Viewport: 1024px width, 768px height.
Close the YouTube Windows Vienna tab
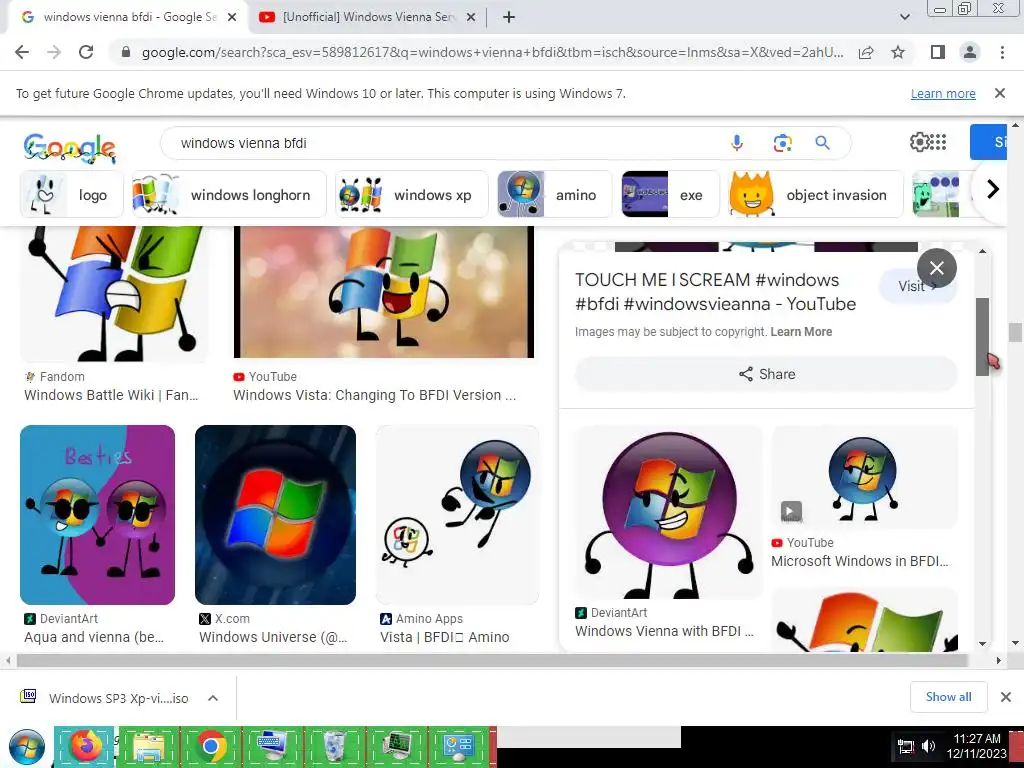click(x=470, y=18)
